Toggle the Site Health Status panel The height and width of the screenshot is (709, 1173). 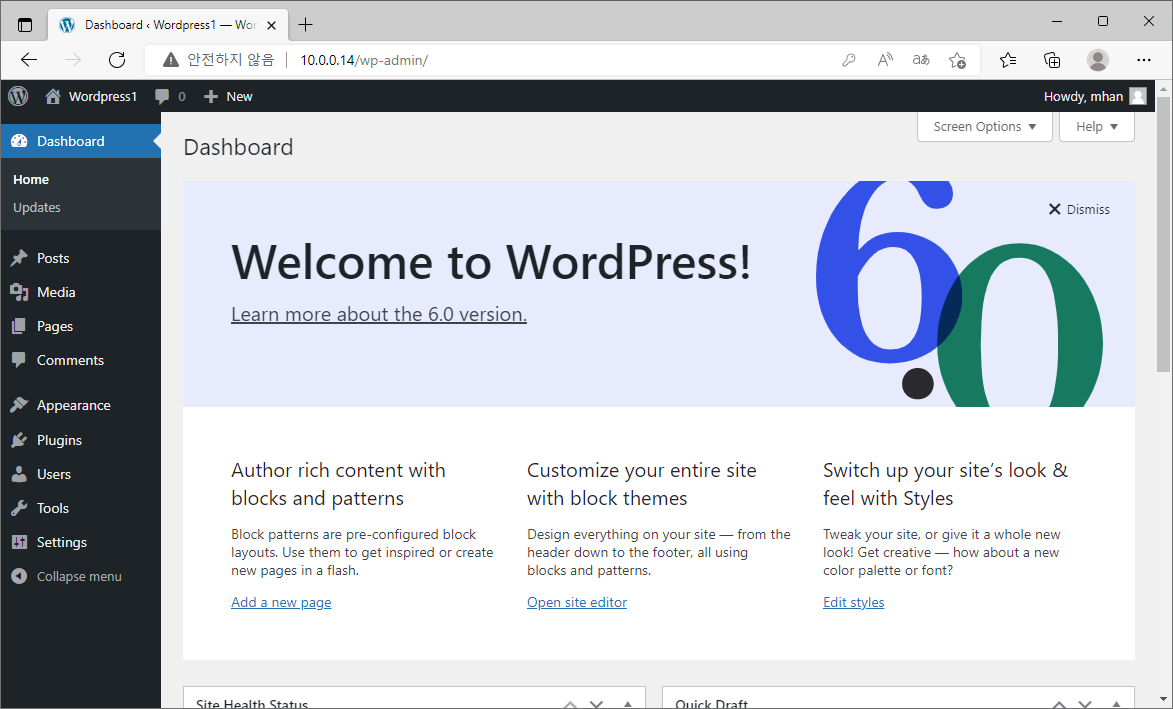[x=628, y=704]
